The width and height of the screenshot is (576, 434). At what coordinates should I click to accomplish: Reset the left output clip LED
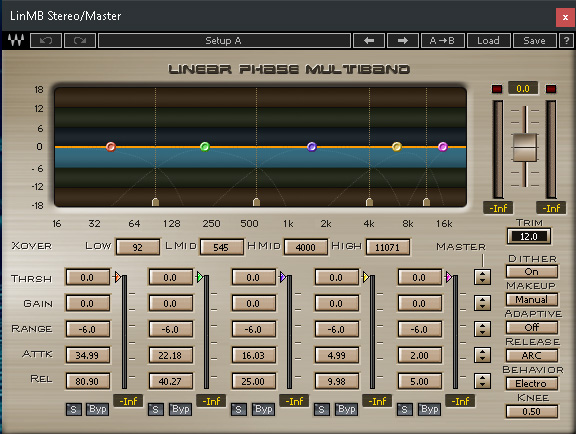pyautogui.click(x=497, y=89)
